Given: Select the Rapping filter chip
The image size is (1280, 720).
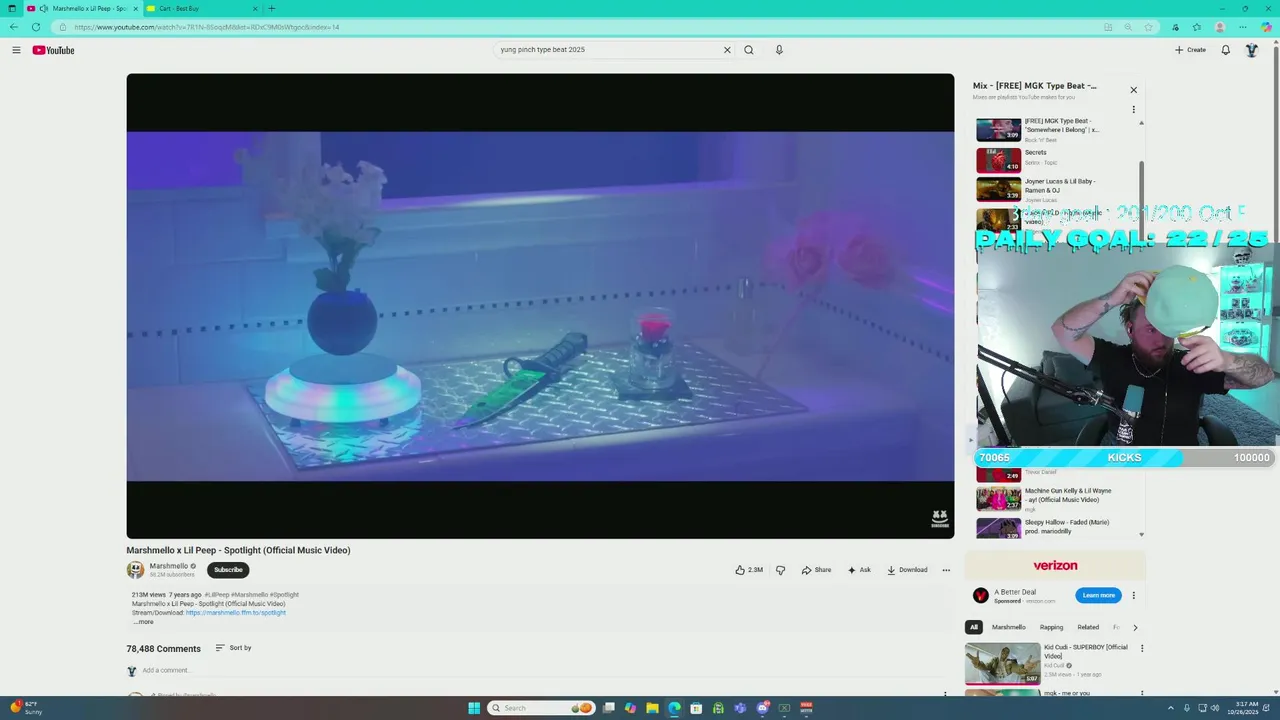Looking at the screenshot, I should tap(1051, 627).
